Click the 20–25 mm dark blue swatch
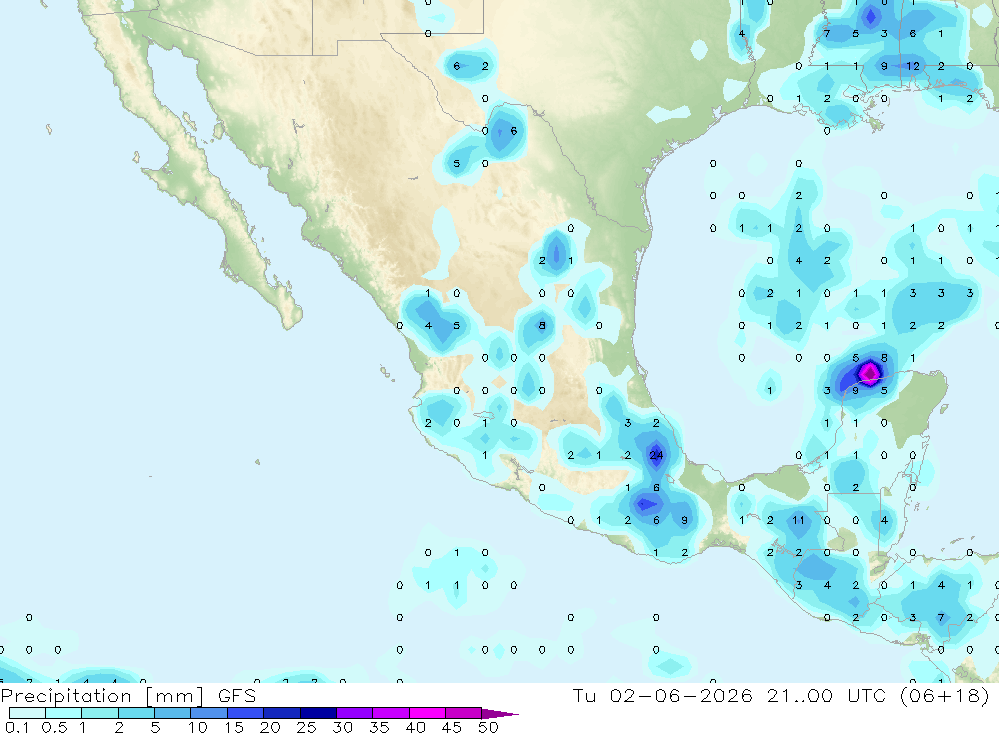The image size is (1000, 733). 281,713
